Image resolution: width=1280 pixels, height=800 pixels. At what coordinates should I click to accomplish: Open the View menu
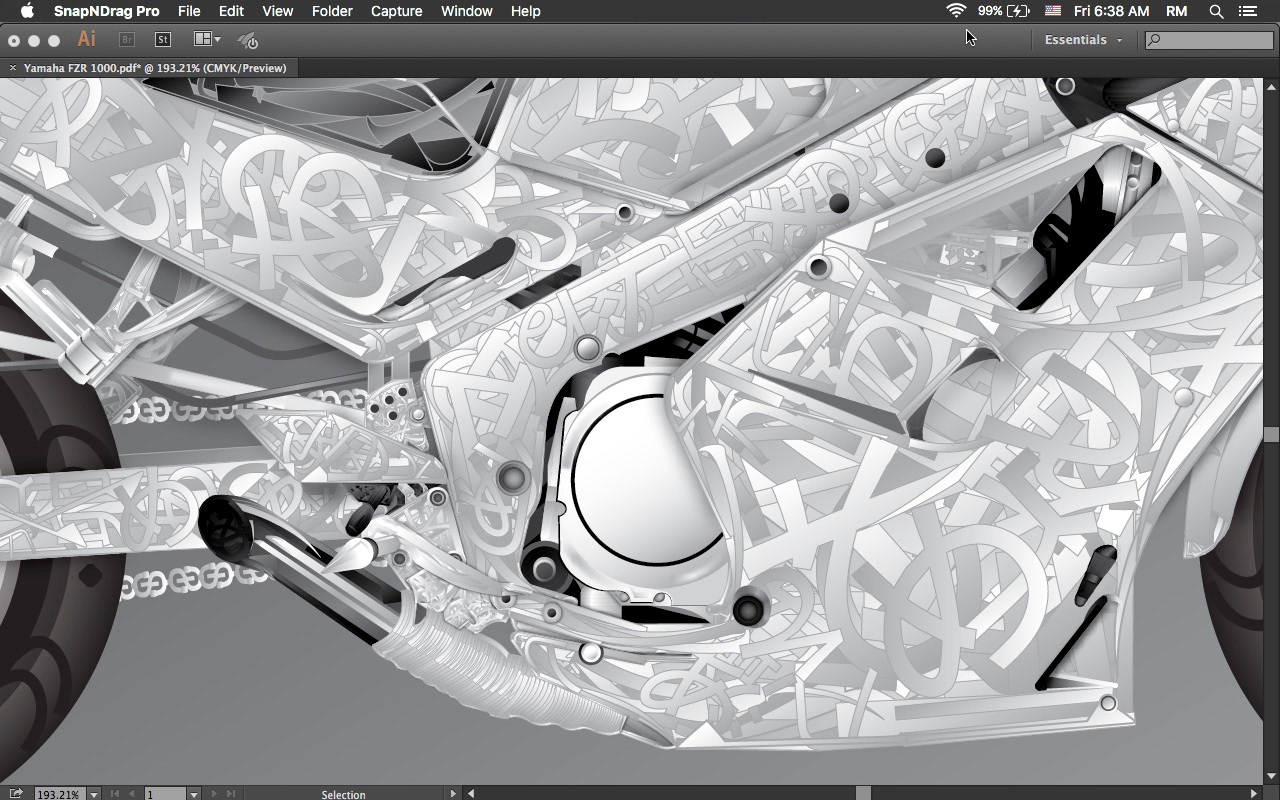point(278,11)
